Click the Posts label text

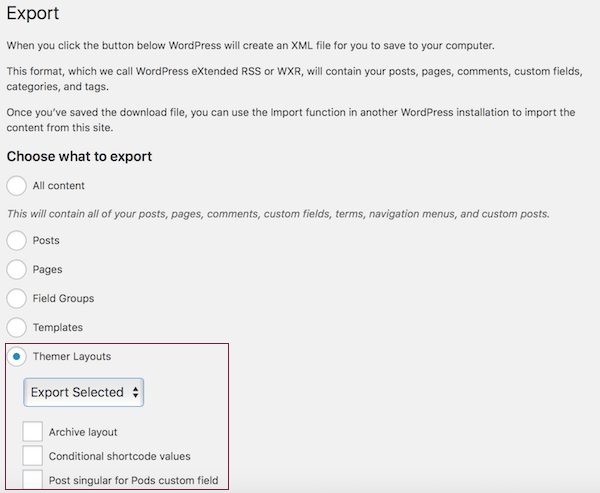point(46,240)
